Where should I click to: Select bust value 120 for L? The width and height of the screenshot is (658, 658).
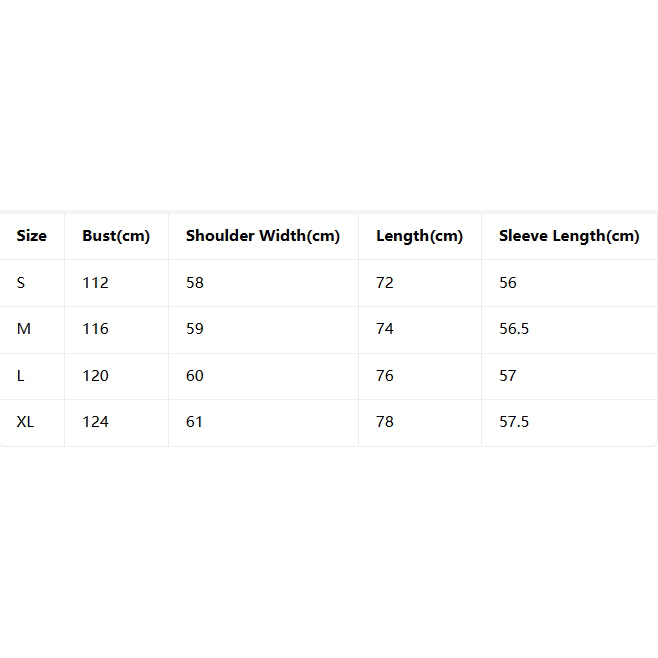click(x=95, y=376)
